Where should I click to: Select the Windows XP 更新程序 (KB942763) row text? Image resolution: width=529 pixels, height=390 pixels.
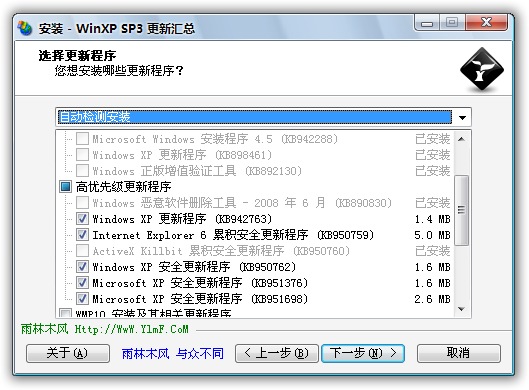(x=182, y=219)
